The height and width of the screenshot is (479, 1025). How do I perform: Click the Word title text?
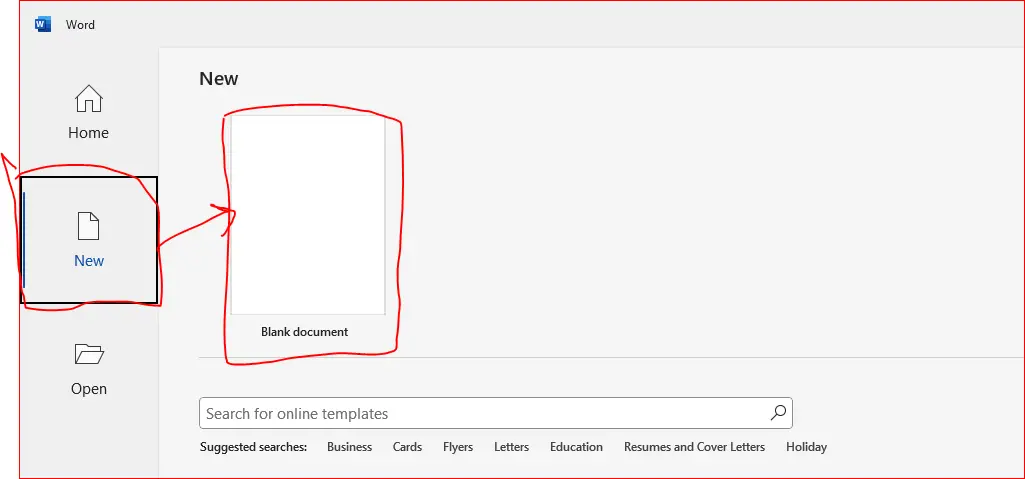[x=80, y=25]
